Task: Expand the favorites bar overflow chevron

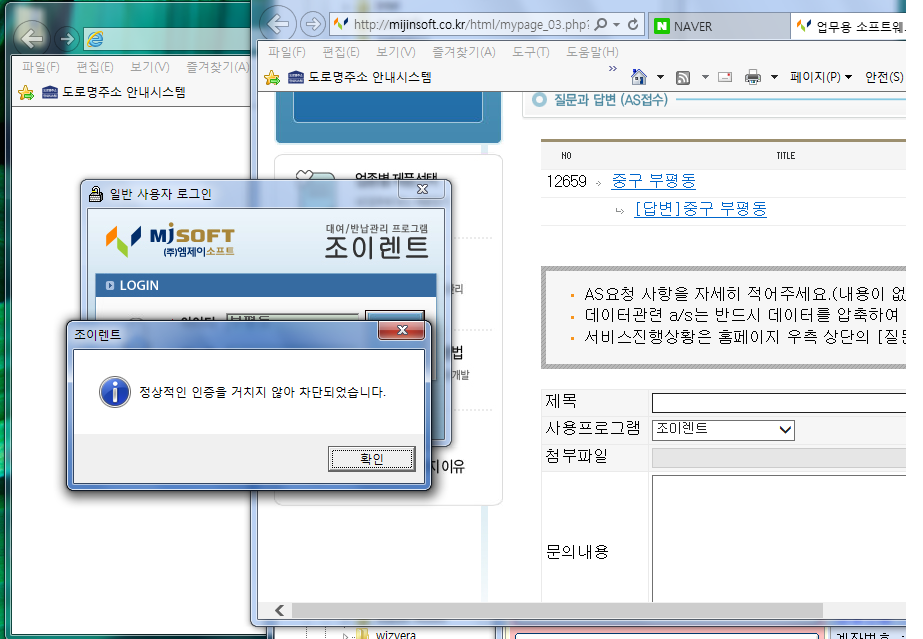Action: point(613,68)
